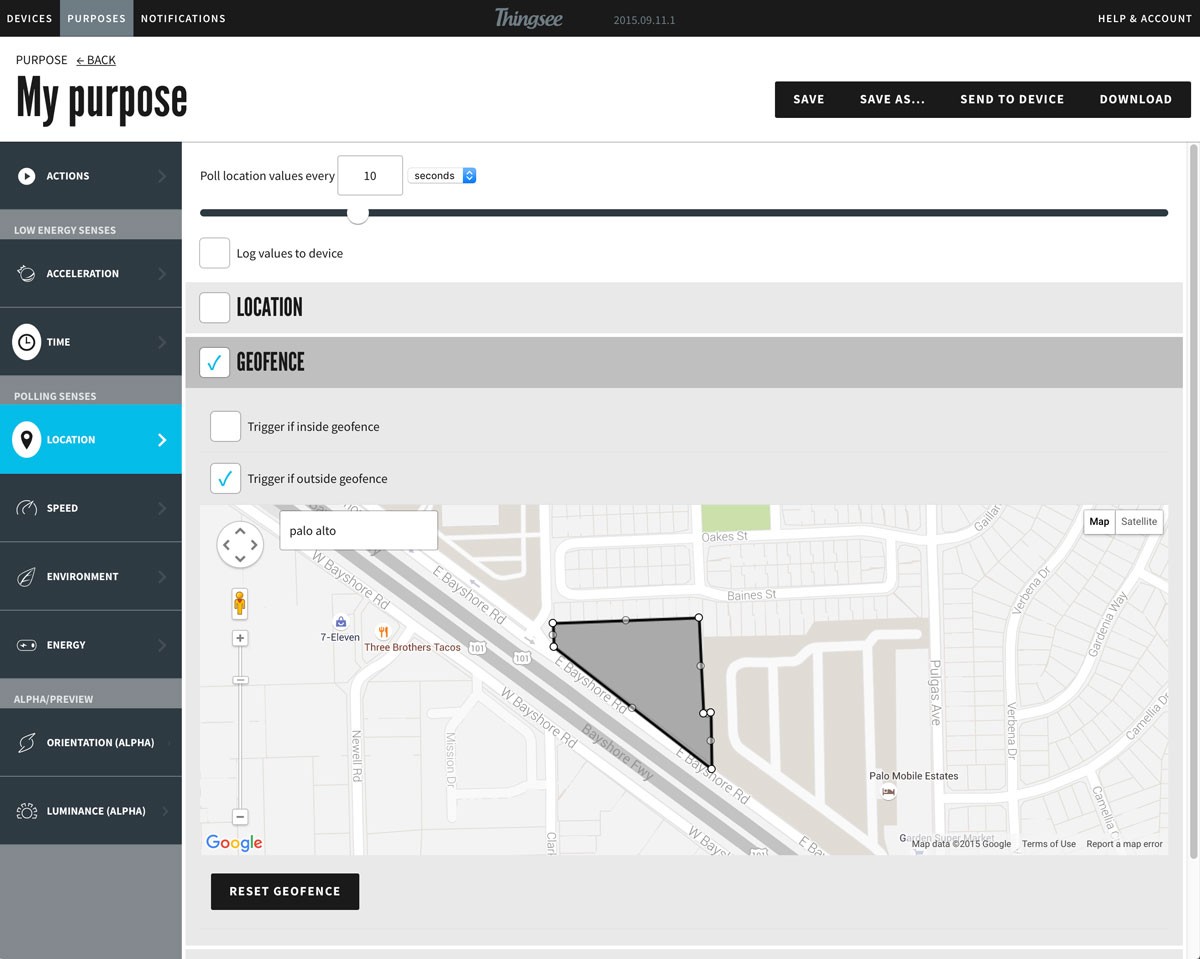The height and width of the screenshot is (959, 1200).
Task: Click the geofence bottom corner vertex
Action: tap(712, 769)
